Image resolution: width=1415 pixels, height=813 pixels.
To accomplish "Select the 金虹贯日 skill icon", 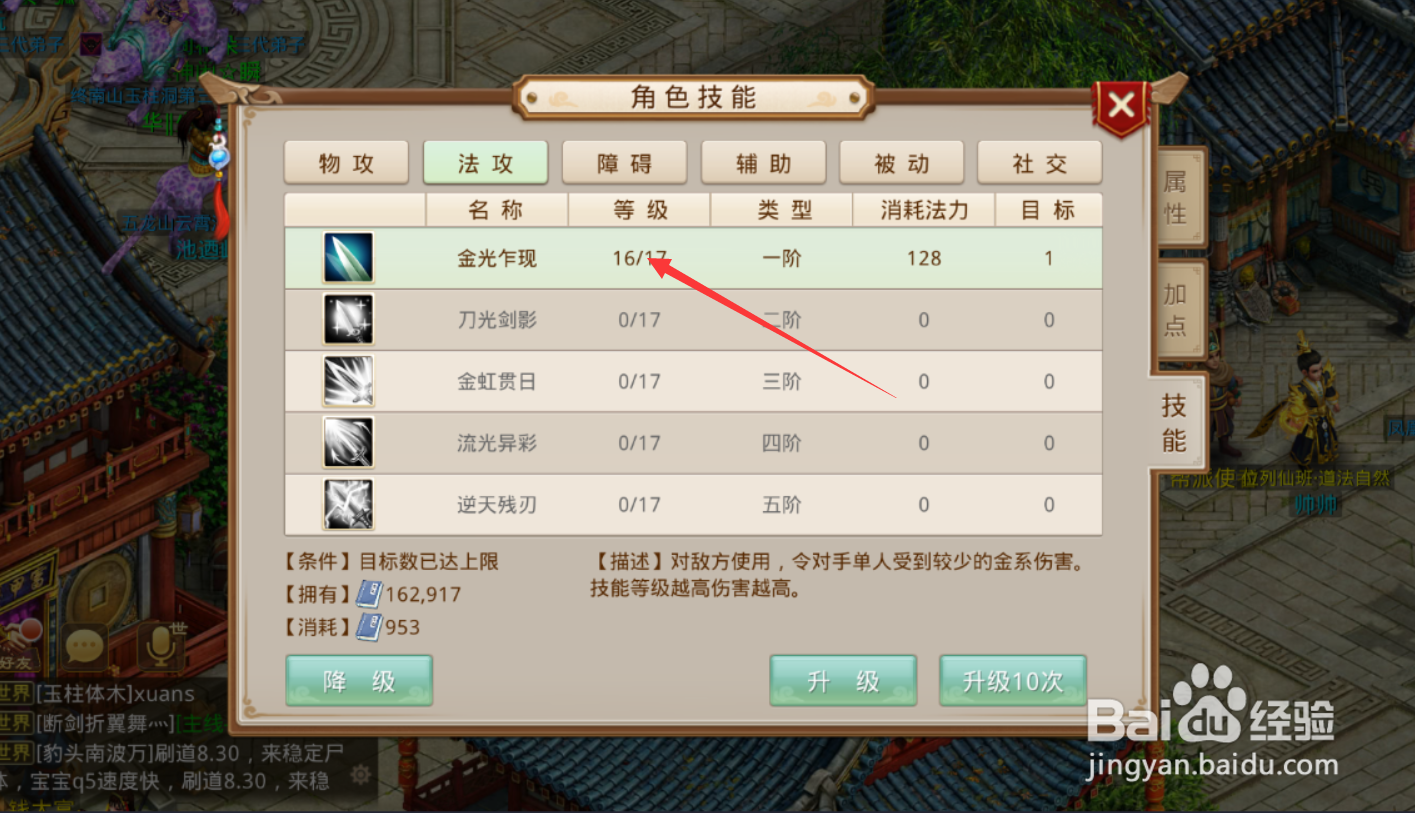I will point(348,381).
